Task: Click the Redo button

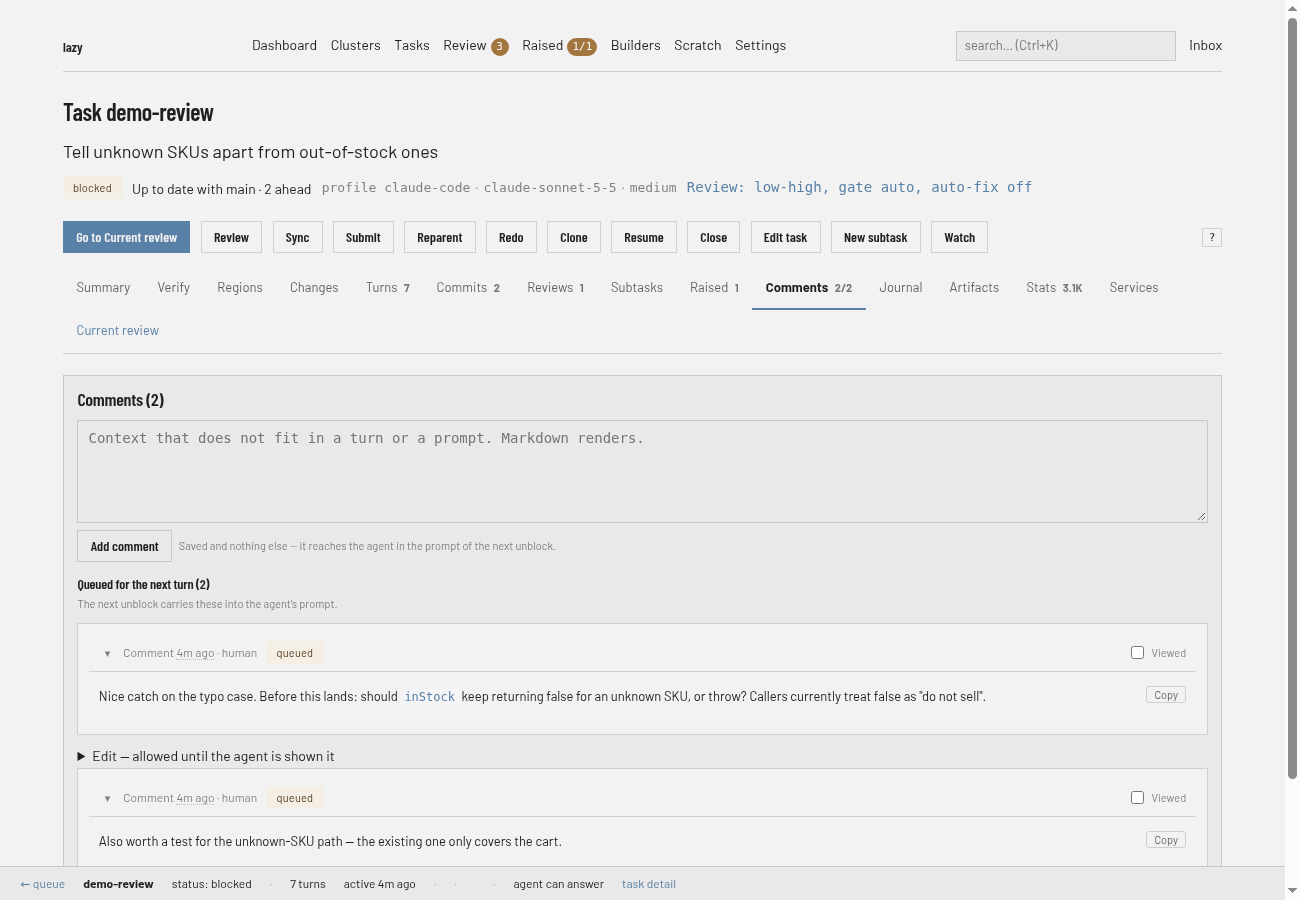Action: [511, 237]
